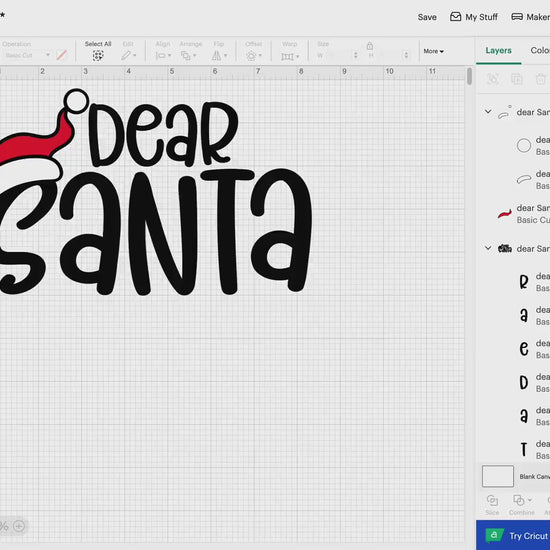Select the black text group thumbnail

pos(505,248)
